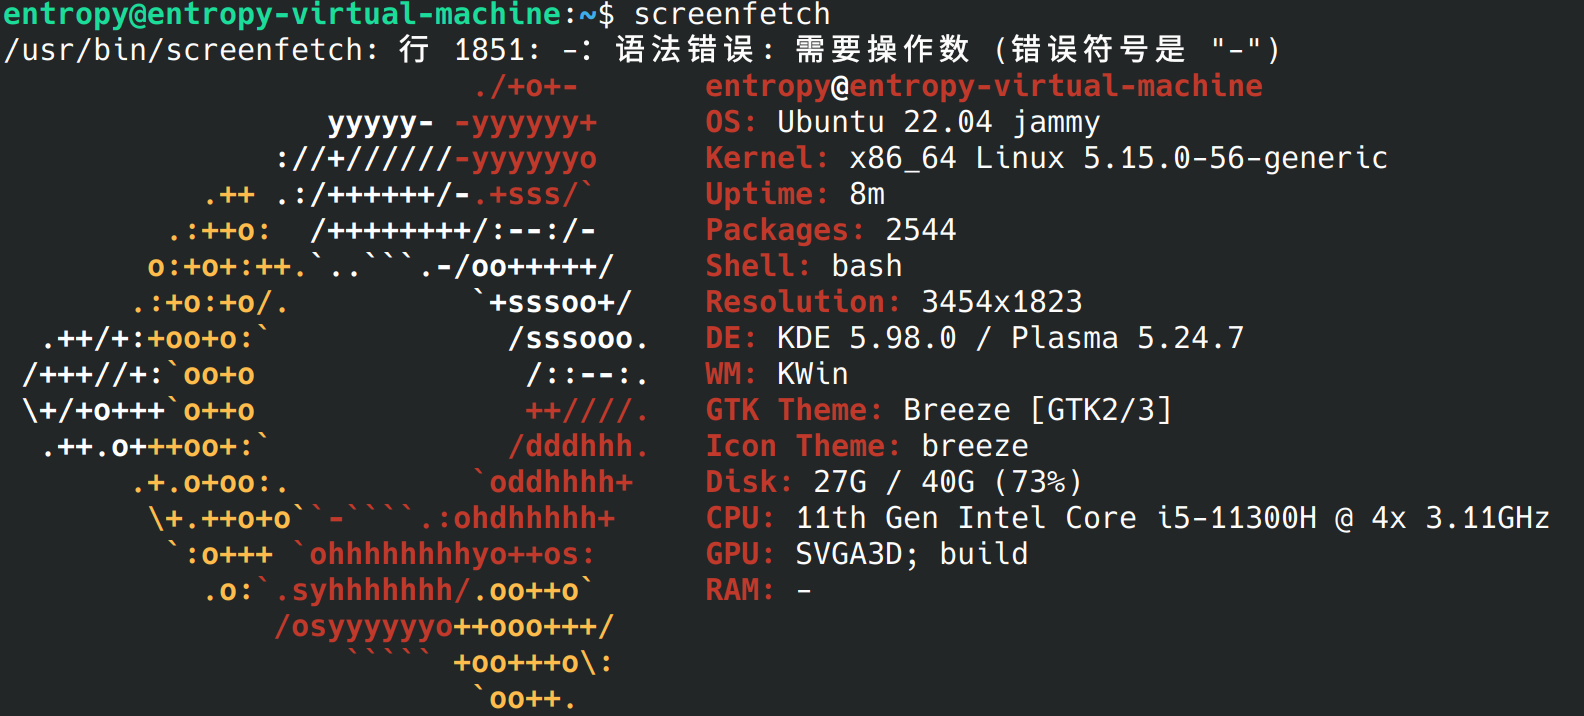This screenshot has width=1584, height=716.
Task: Click the Resolution value '3454x1823'
Action: 1002,302
